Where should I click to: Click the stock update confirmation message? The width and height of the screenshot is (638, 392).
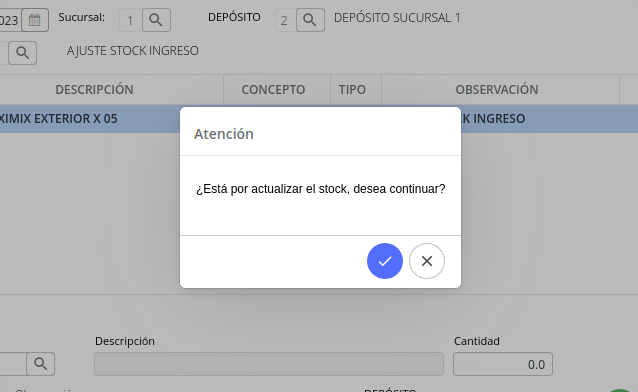tap(321, 189)
